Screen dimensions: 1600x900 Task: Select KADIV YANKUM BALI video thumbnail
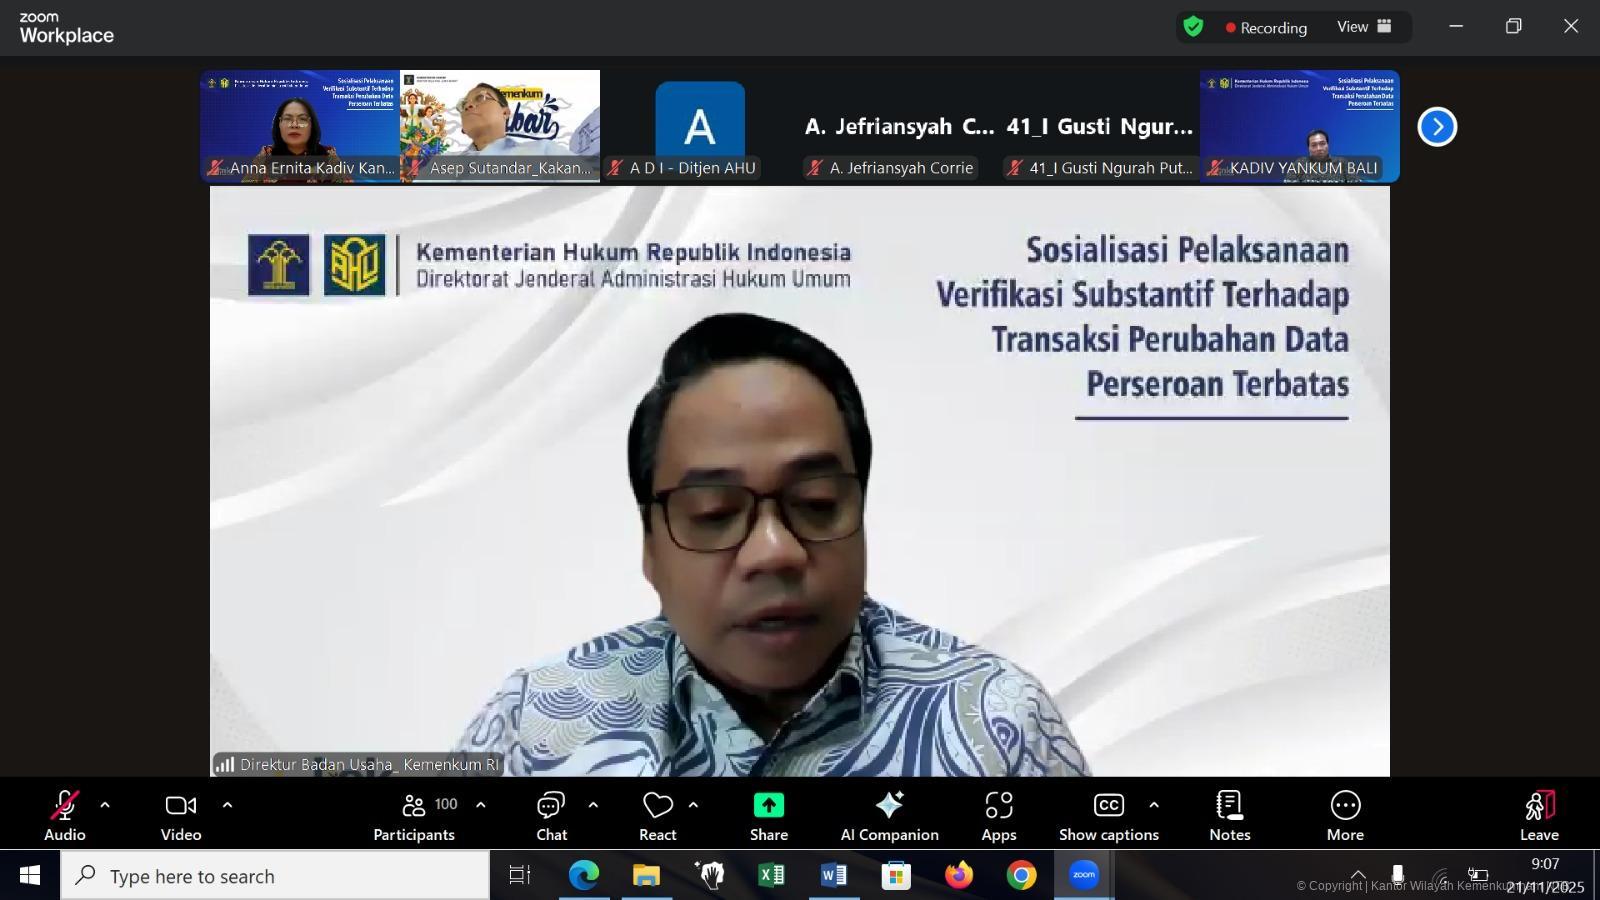coord(1299,126)
